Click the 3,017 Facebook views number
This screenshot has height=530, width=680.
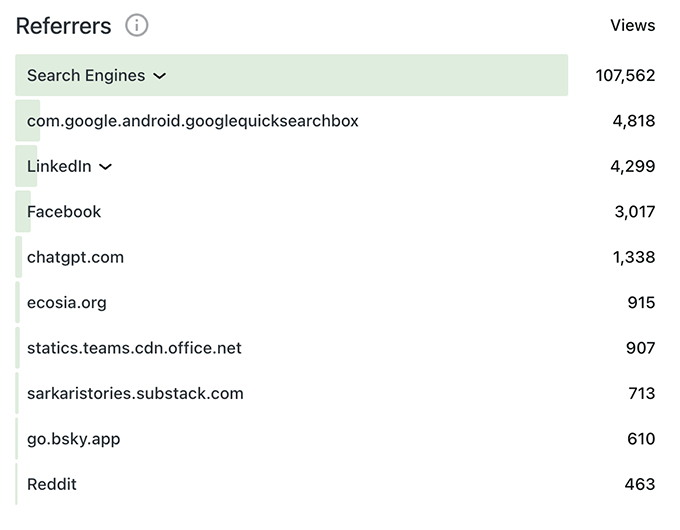click(x=634, y=212)
